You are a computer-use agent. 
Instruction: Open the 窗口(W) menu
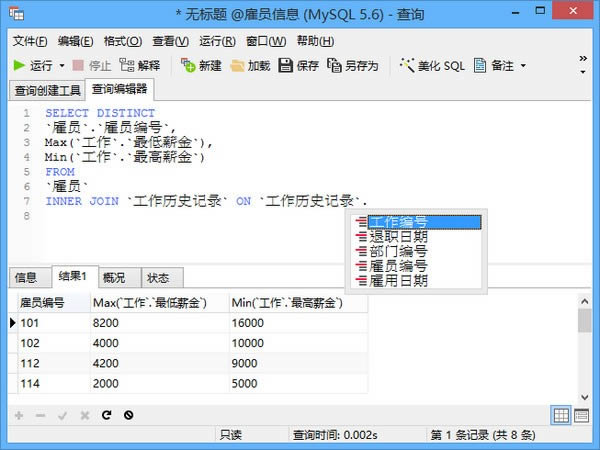(266, 41)
